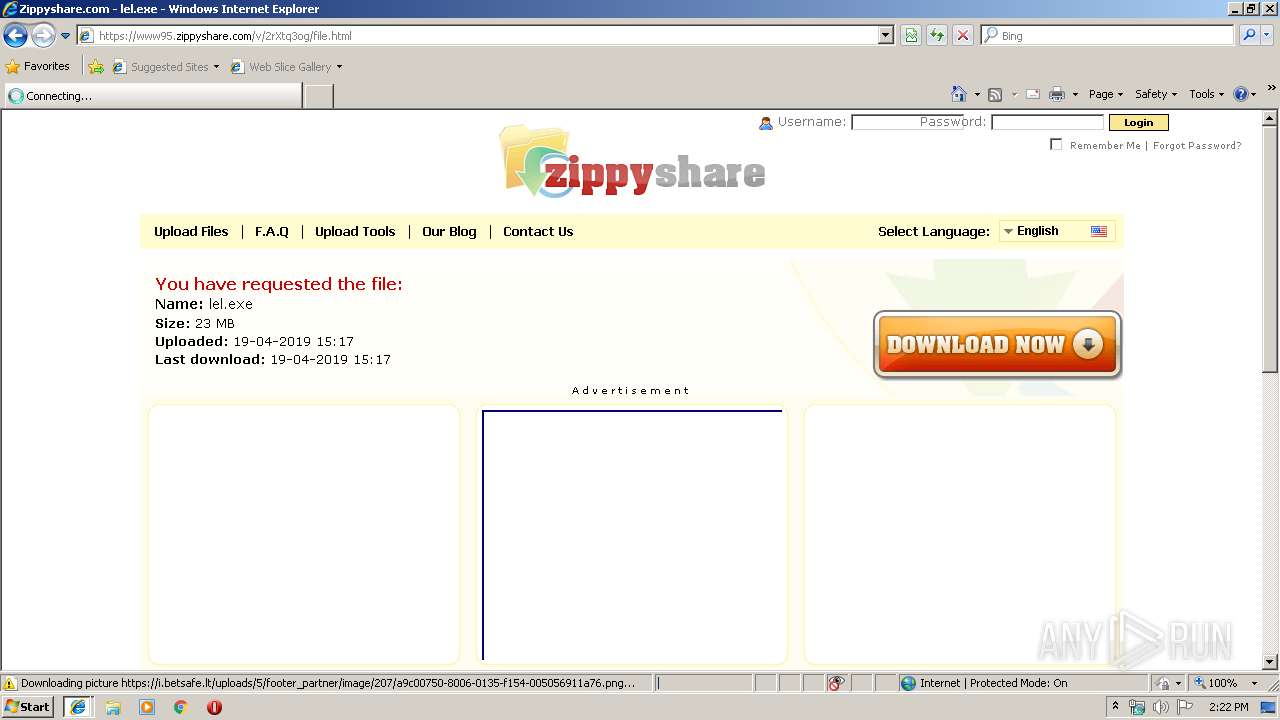Image resolution: width=1280 pixels, height=720 pixels.
Task: Open the Tools menu
Action: pos(1206,94)
